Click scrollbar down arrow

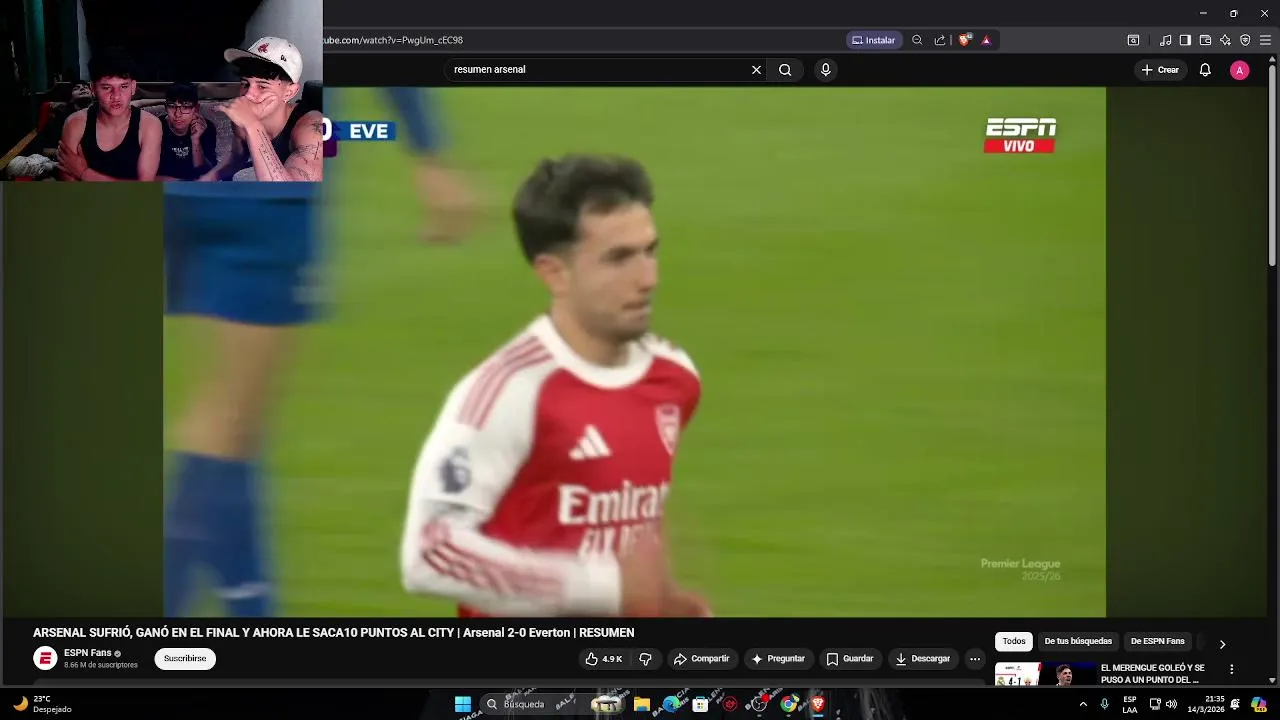[1272, 680]
